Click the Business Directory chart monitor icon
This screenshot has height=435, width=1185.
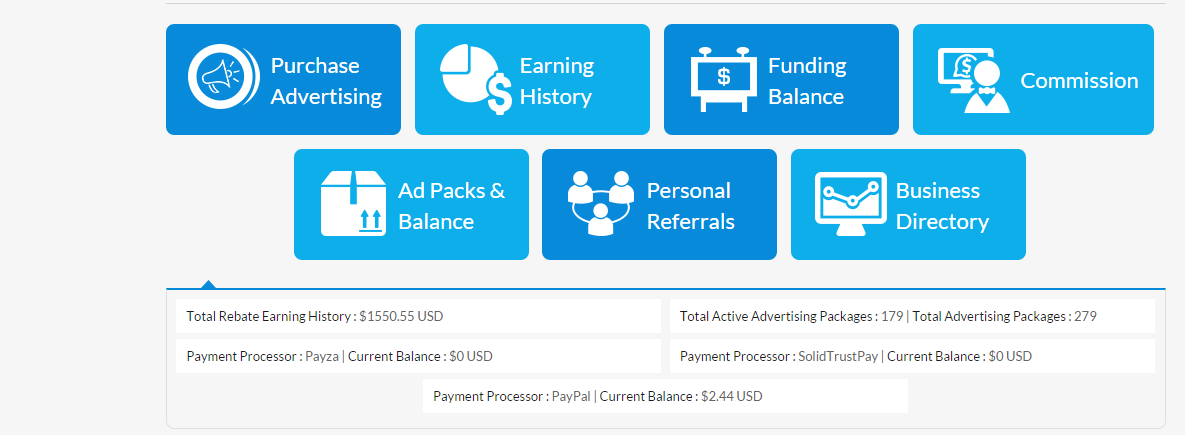pos(850,204)
